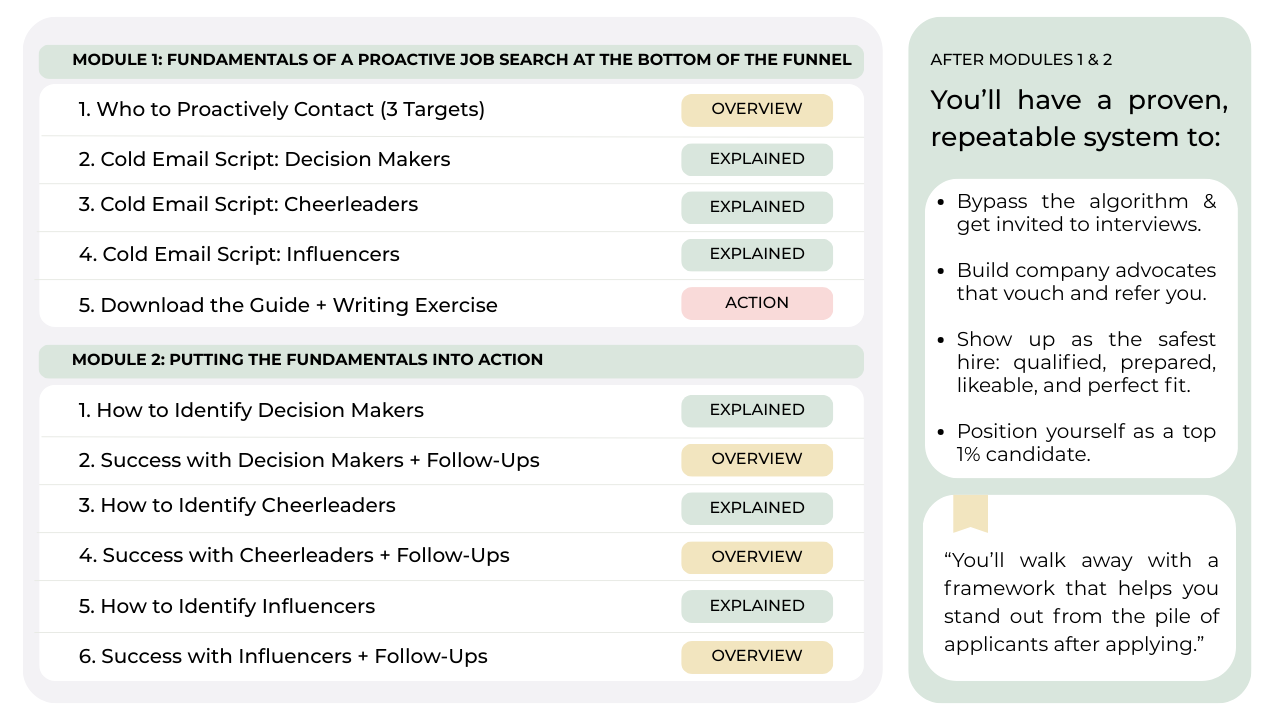Click EXPLAINED badge for How to Identify Influencers
Viewport: 1280px width, 720px height.
tap(757, 606)
